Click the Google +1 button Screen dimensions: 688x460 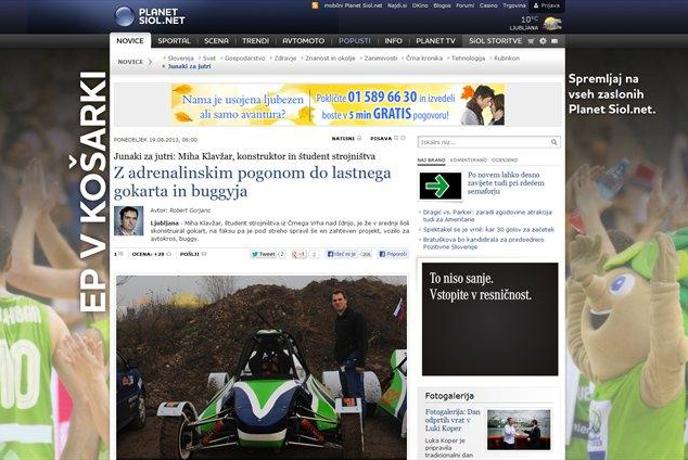(x=299, y=254)
